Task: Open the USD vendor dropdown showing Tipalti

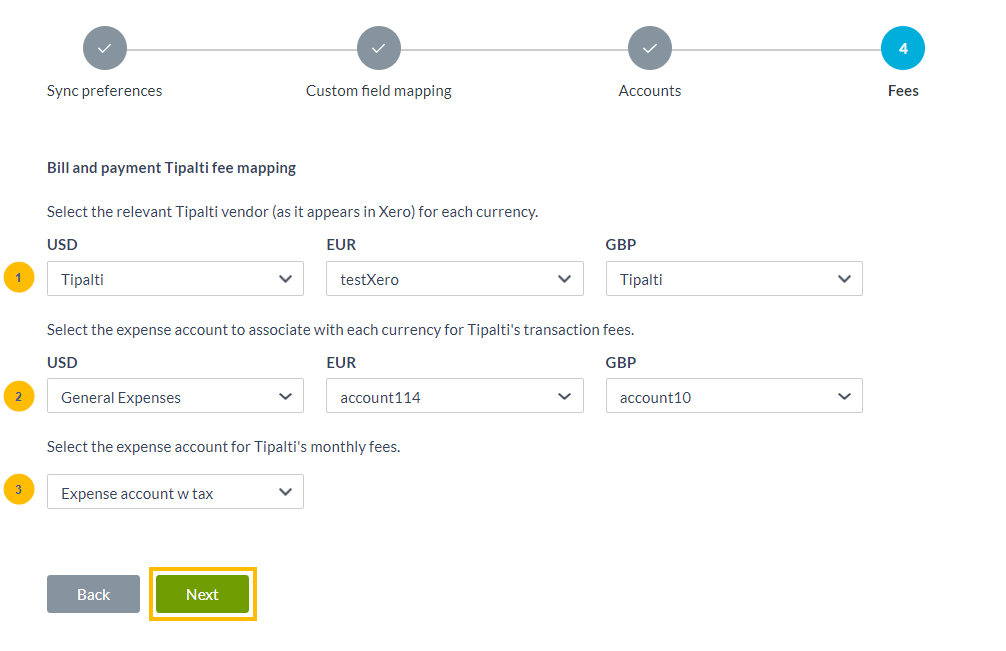Action: [x=175, y=278]
